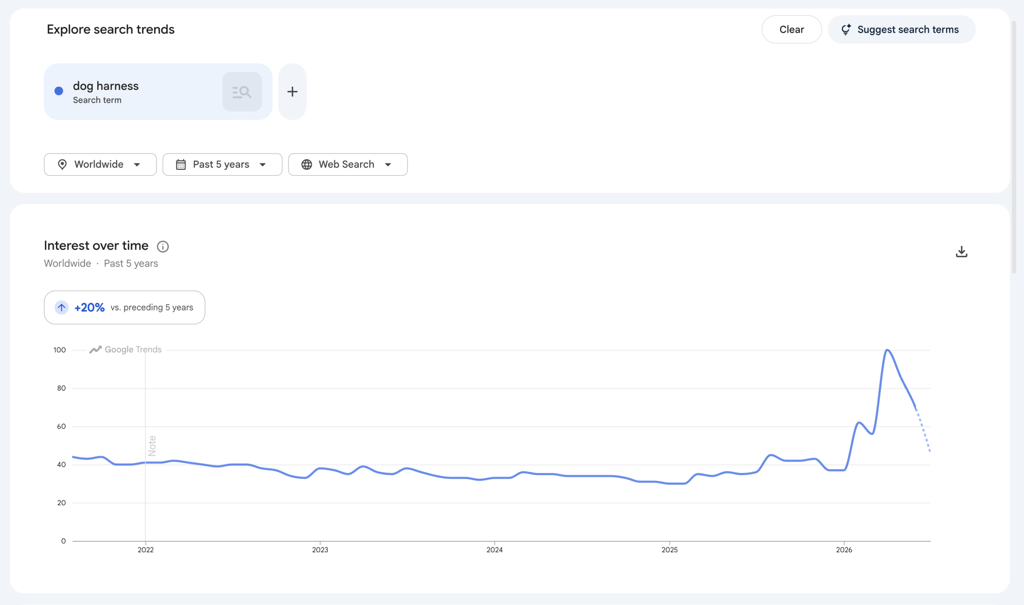The height and width of the screenshot is (605, 1024).
Task: Open Suggest search terms
Action: [x=901, y=29]
